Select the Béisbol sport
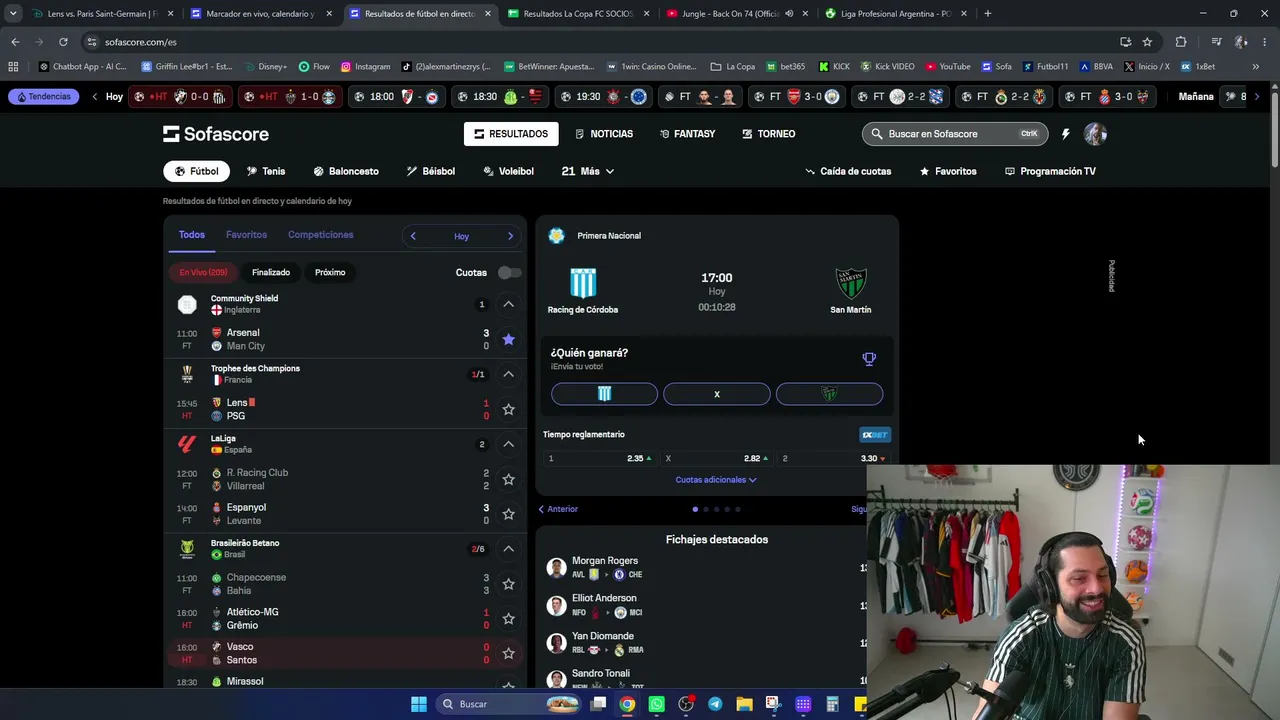This screenshot has height=720, width=1280. [431, 171]
